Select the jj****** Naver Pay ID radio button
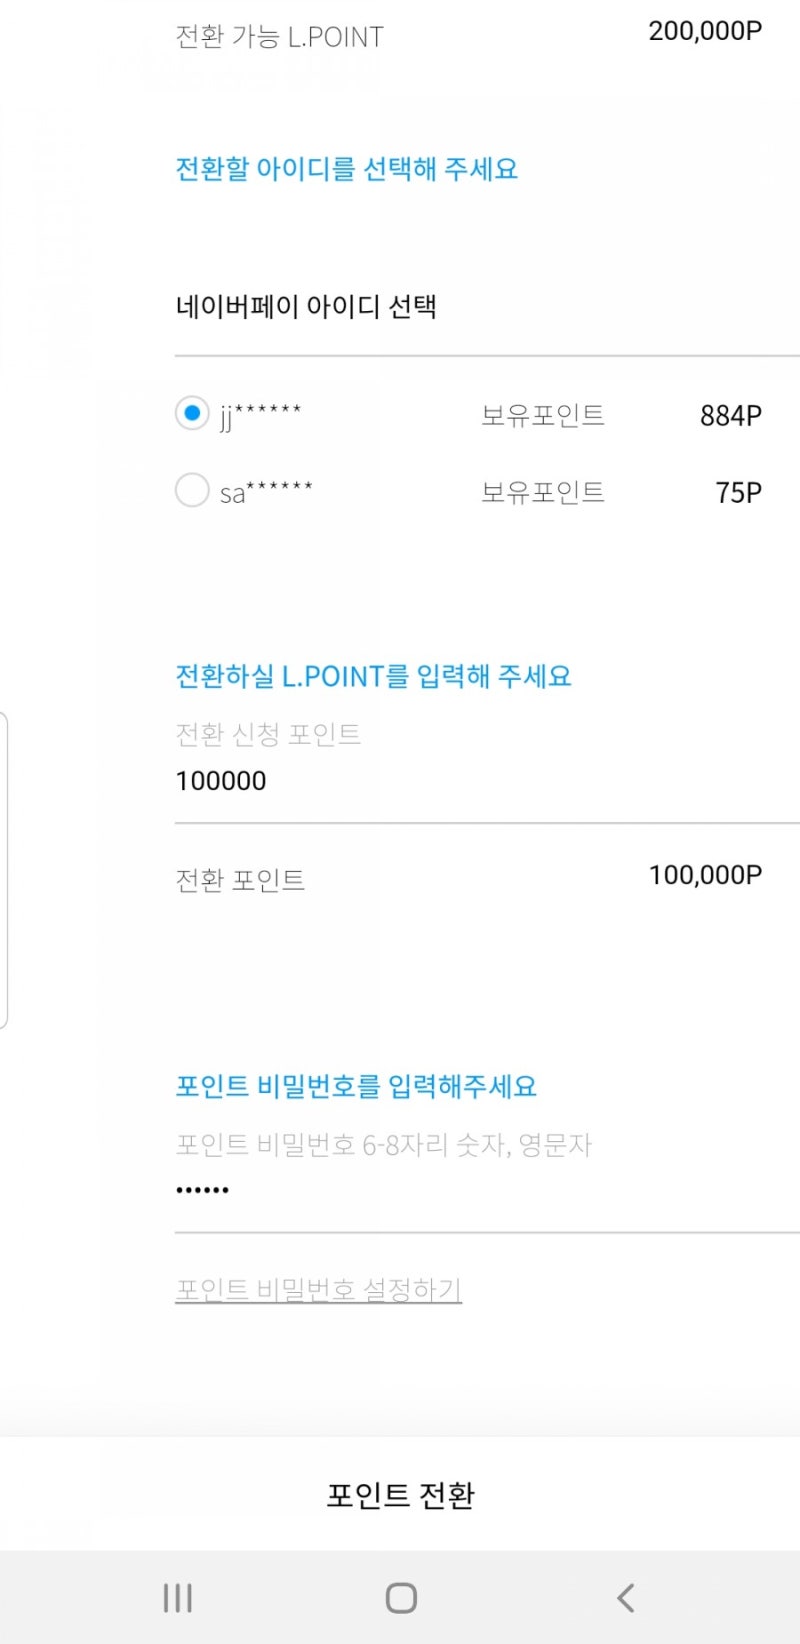 click(x=192, y=413)
